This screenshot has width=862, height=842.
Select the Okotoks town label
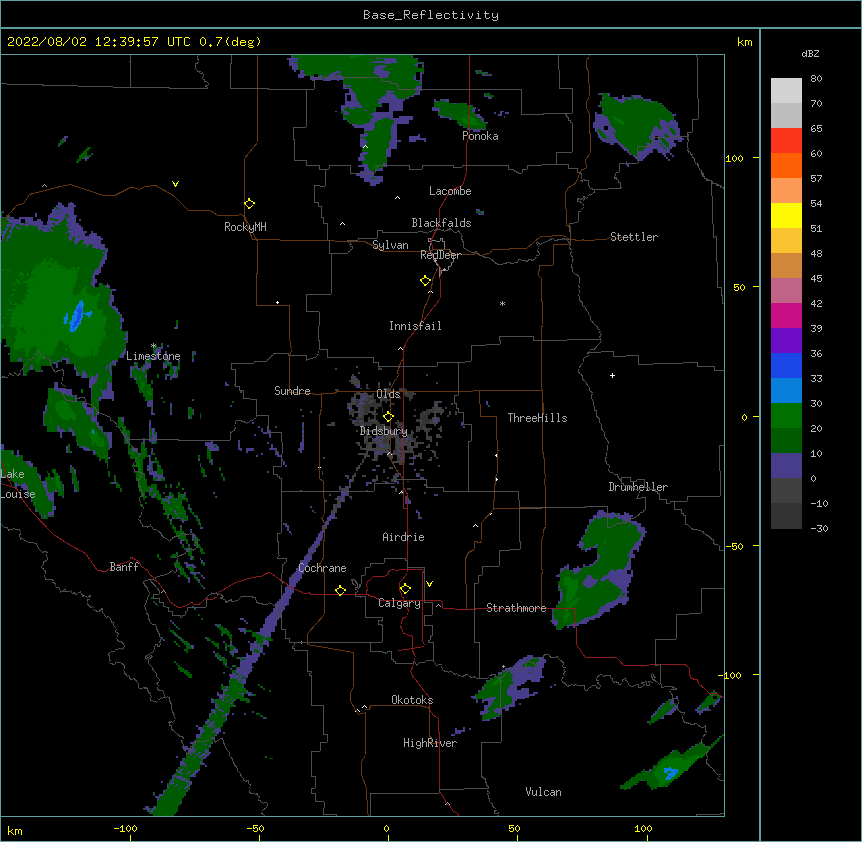[412, 700]
